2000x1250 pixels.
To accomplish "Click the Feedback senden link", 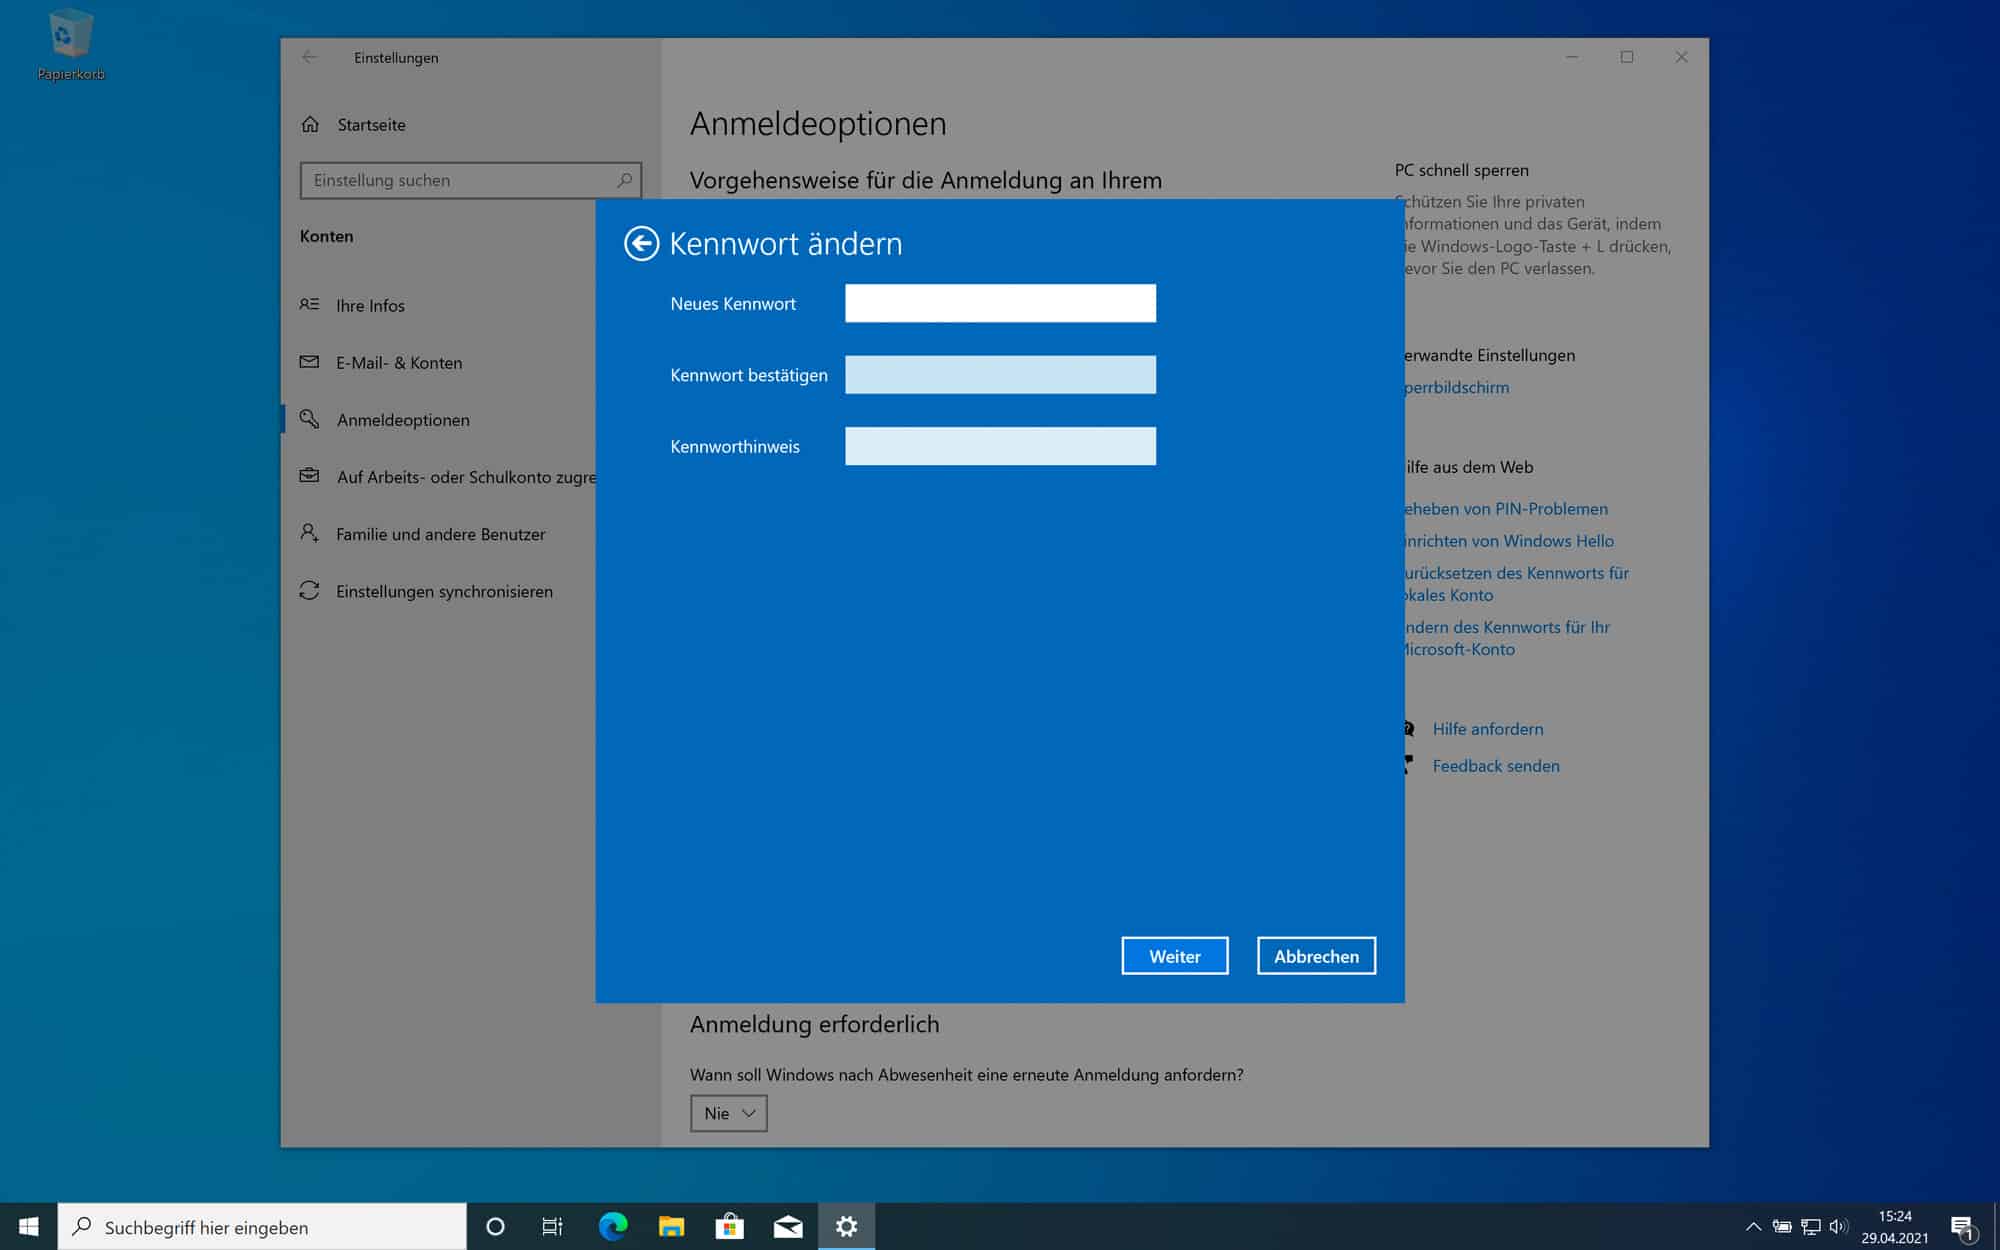I will [x=1496, y=766].
